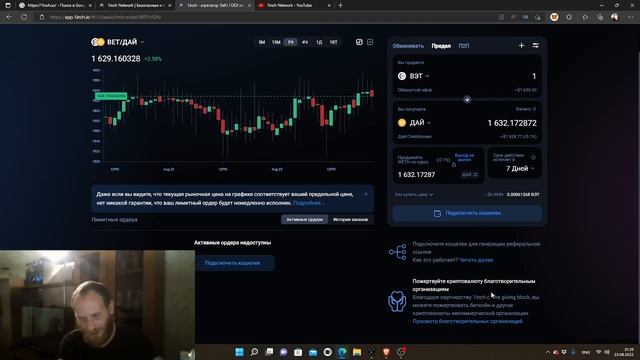
Task: Select the 1Ч chart timeframe
Action: pos(291,42)
